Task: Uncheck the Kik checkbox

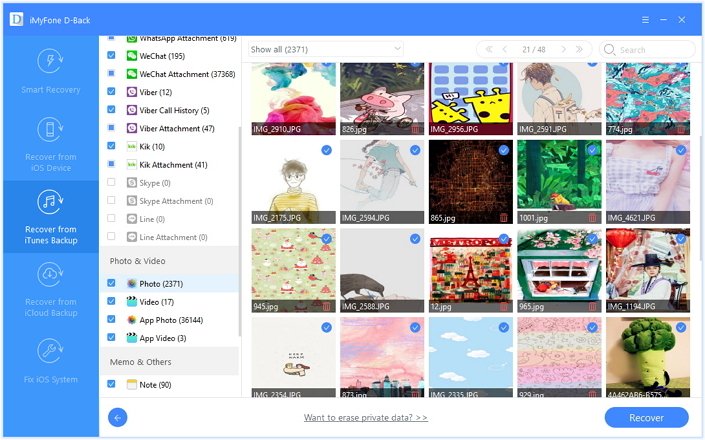Action: (111, 146)
